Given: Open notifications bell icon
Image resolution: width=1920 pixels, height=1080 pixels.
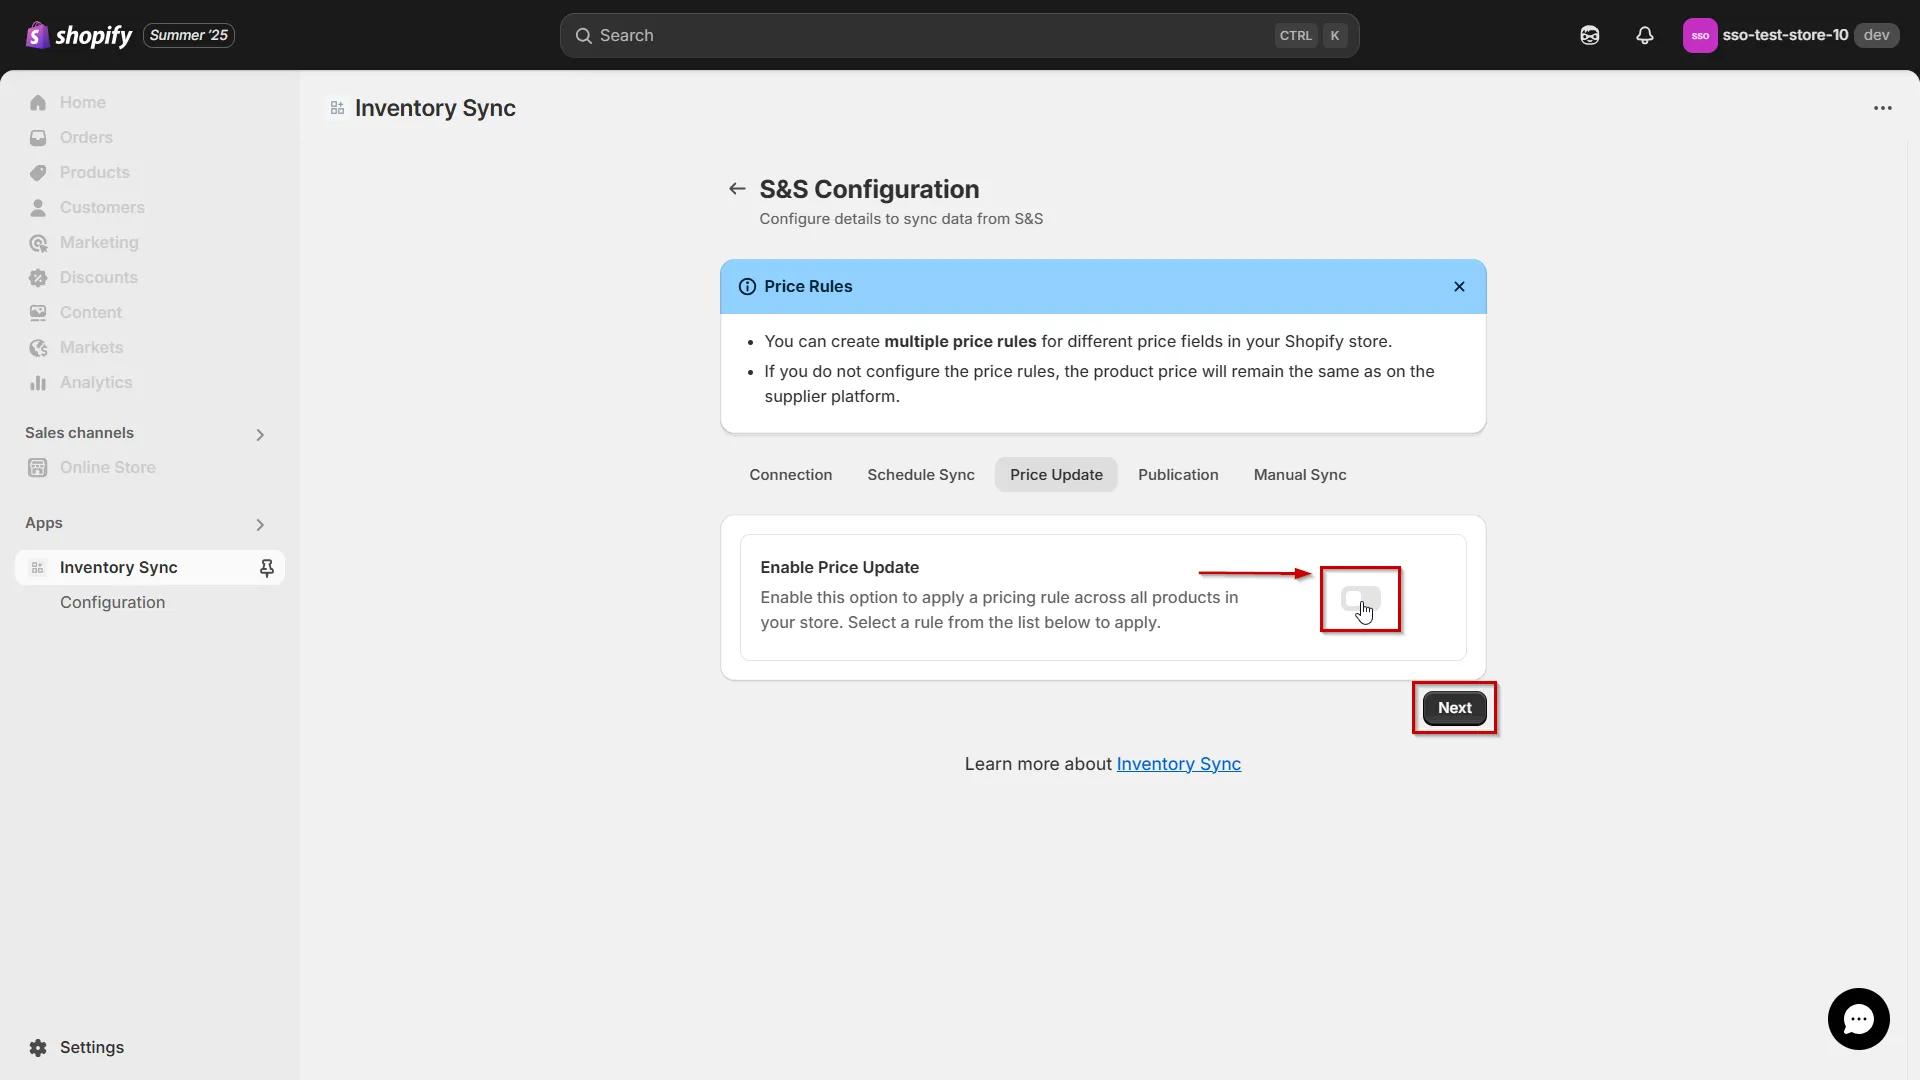Looking at the screenshot, I should pos(1645,35).
